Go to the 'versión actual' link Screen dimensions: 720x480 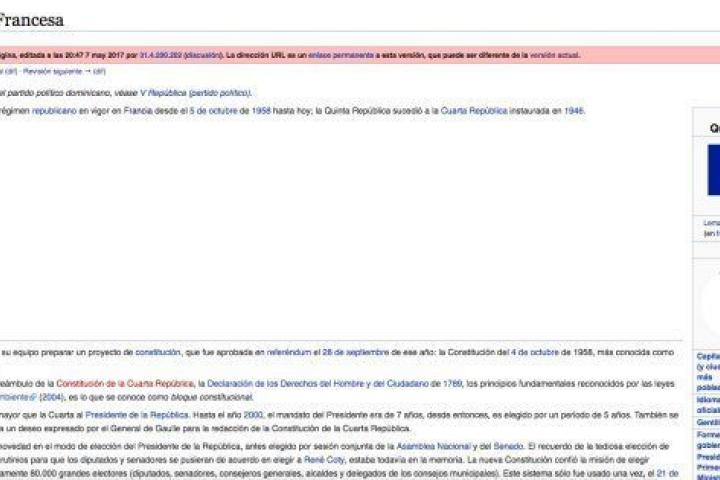click(x=555, y=55)
